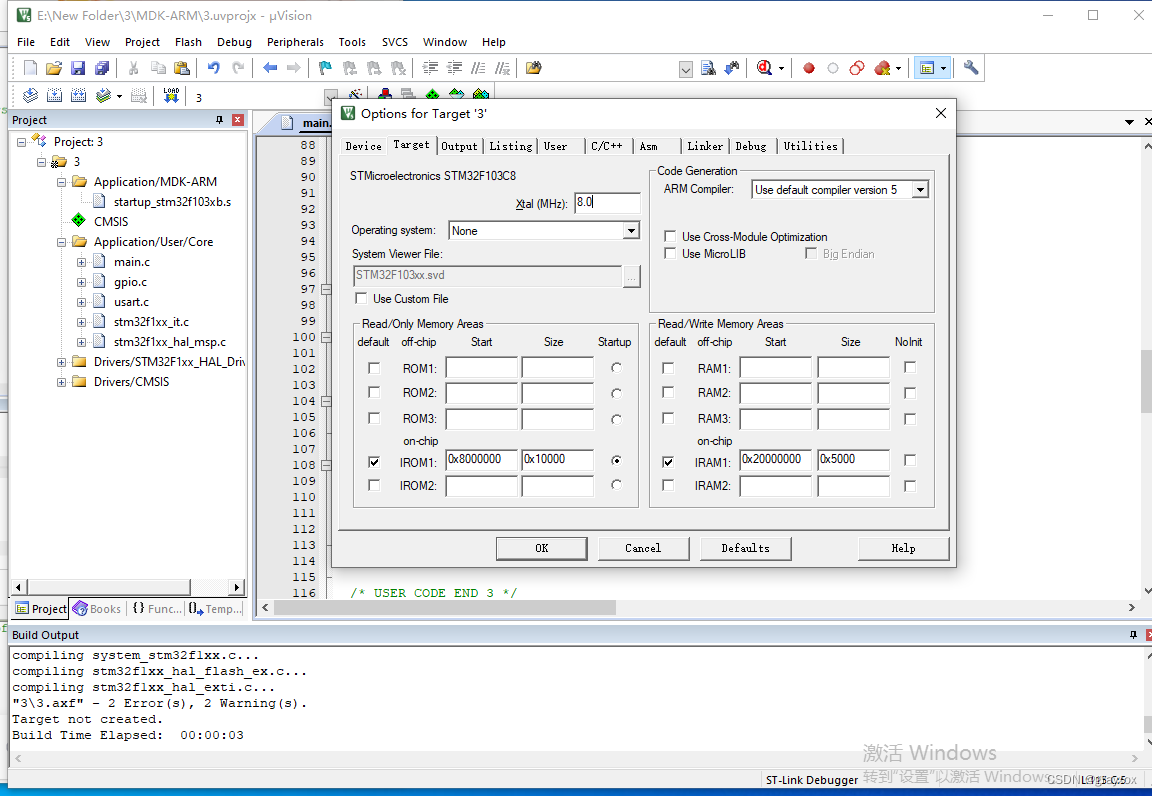Open a file with the folder icon
Viewport: 1152px width, 796px height.
(54, 68)
